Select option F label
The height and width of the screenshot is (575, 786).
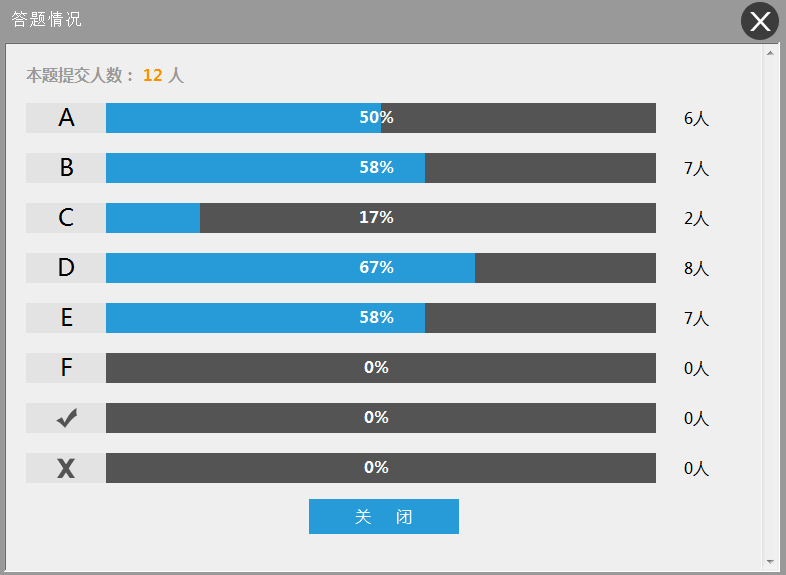tap(66, 368)
